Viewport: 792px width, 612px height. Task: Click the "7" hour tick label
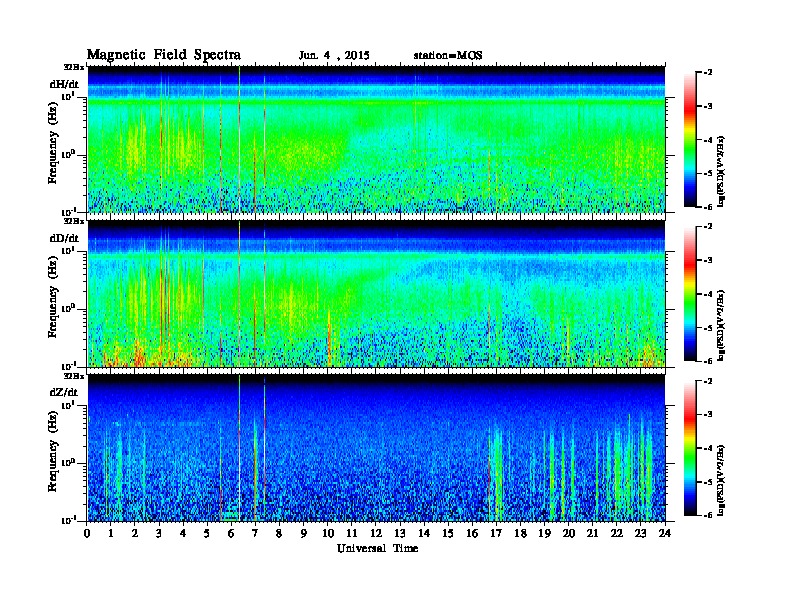coord(255,533)
